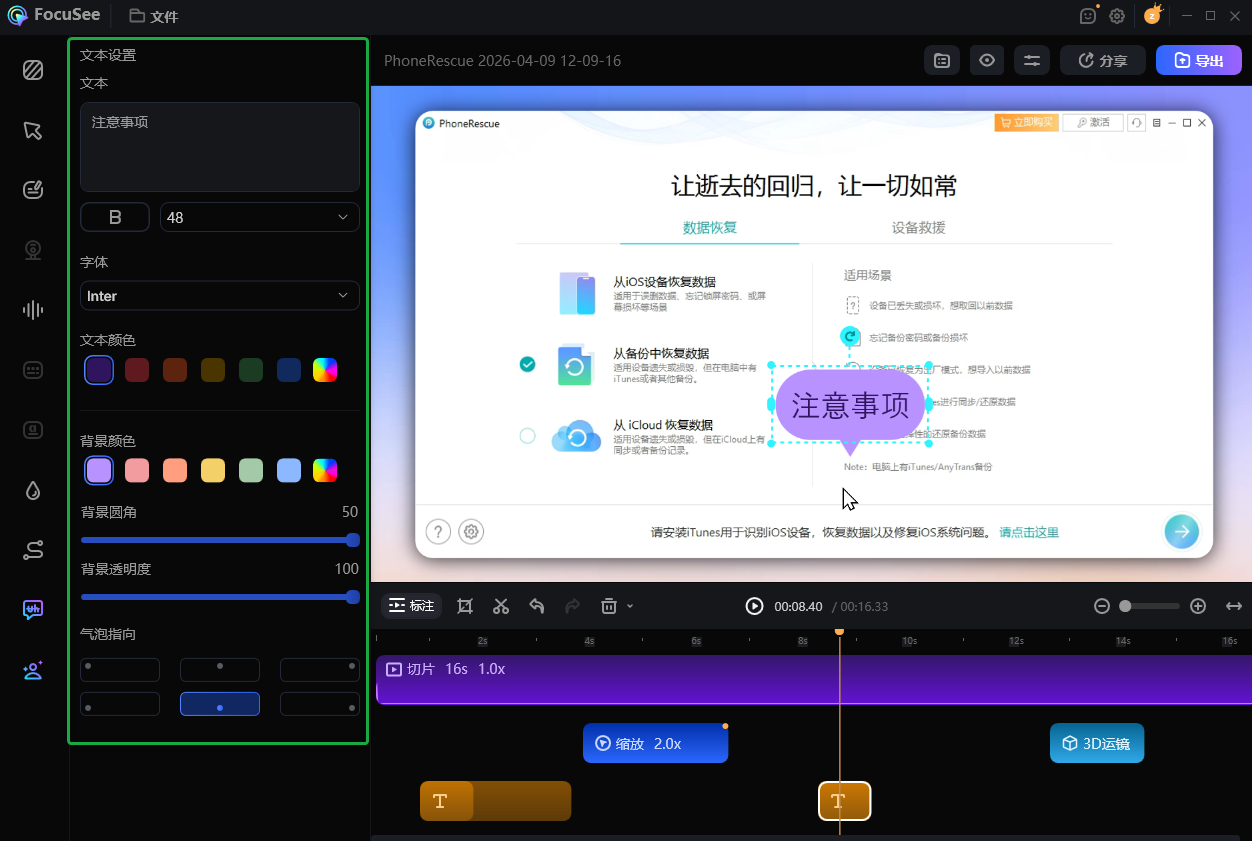Click the bubble rotate handle
Image resolution: width=1252 pixels, height=841 pixels.
[x=850, y=337]
